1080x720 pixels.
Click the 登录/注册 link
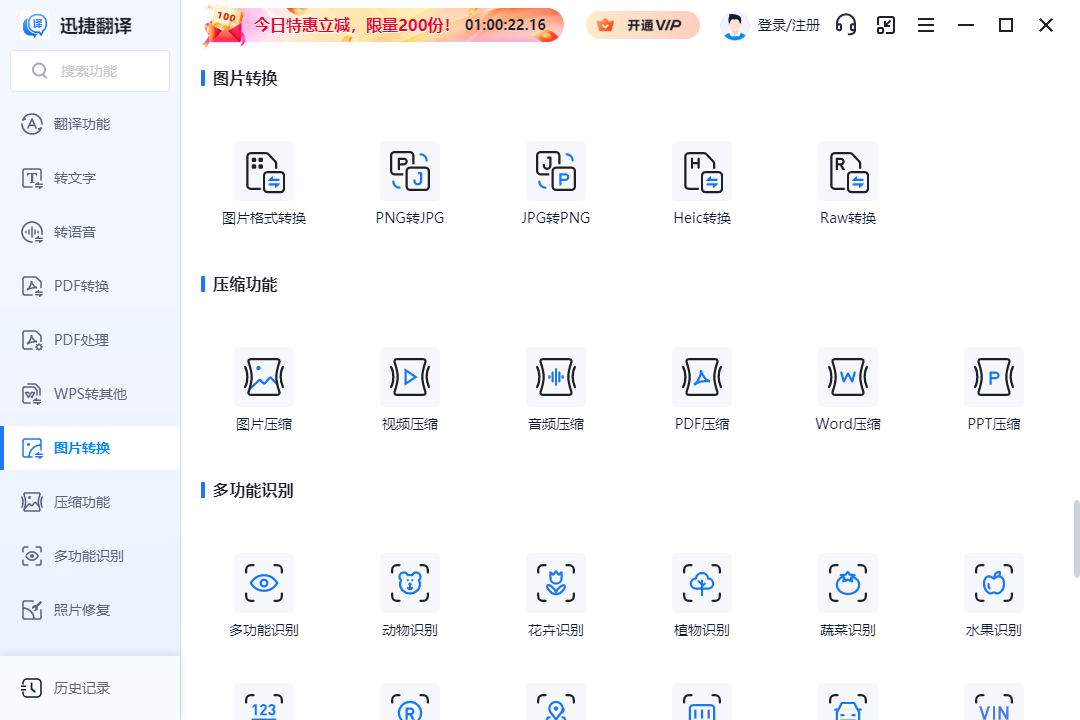[789, 25]
